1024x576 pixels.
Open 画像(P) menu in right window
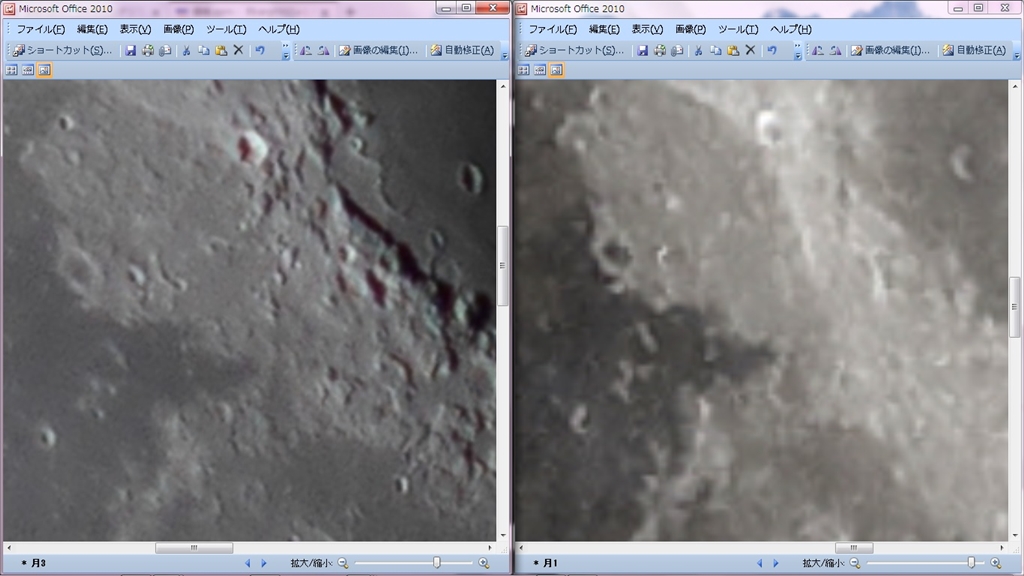click(x=690, y=29)
